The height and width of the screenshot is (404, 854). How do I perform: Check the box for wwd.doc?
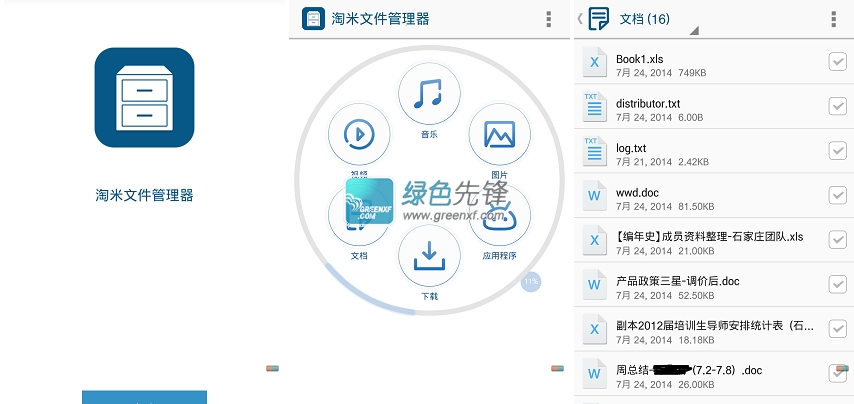(838, 195)
